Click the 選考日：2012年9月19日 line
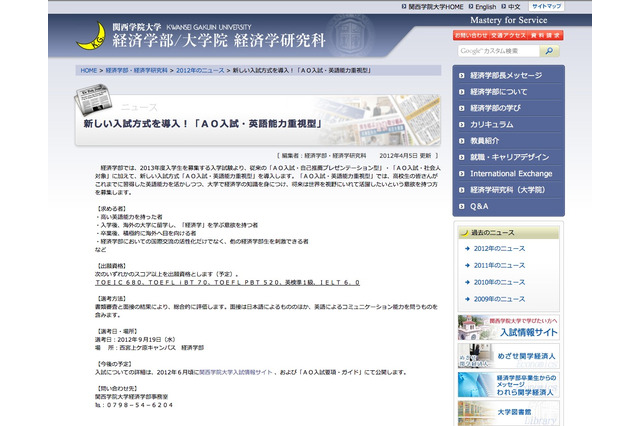 click(x=135, y=339)
